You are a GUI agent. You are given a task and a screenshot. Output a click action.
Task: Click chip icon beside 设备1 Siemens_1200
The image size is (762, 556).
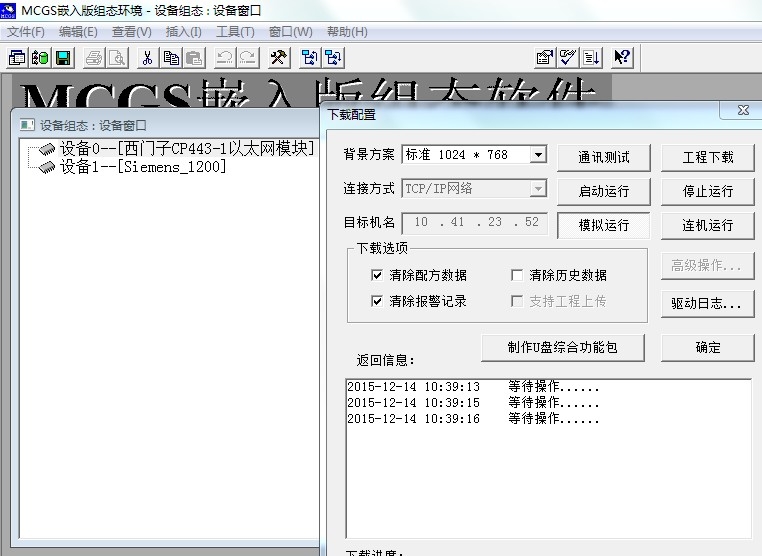(x=47, y=167)
